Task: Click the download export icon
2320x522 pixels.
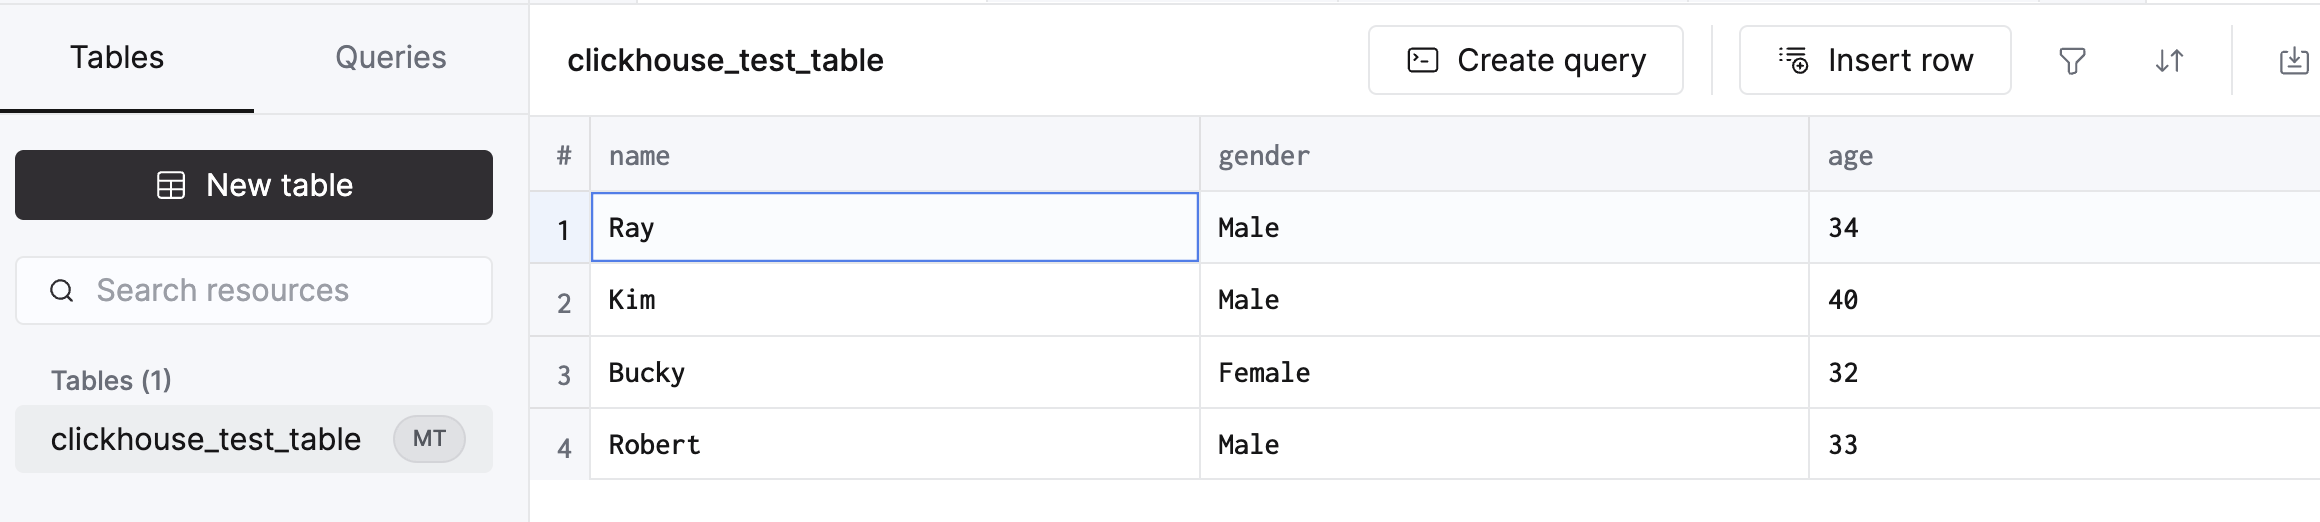Action: [2293, 61]
